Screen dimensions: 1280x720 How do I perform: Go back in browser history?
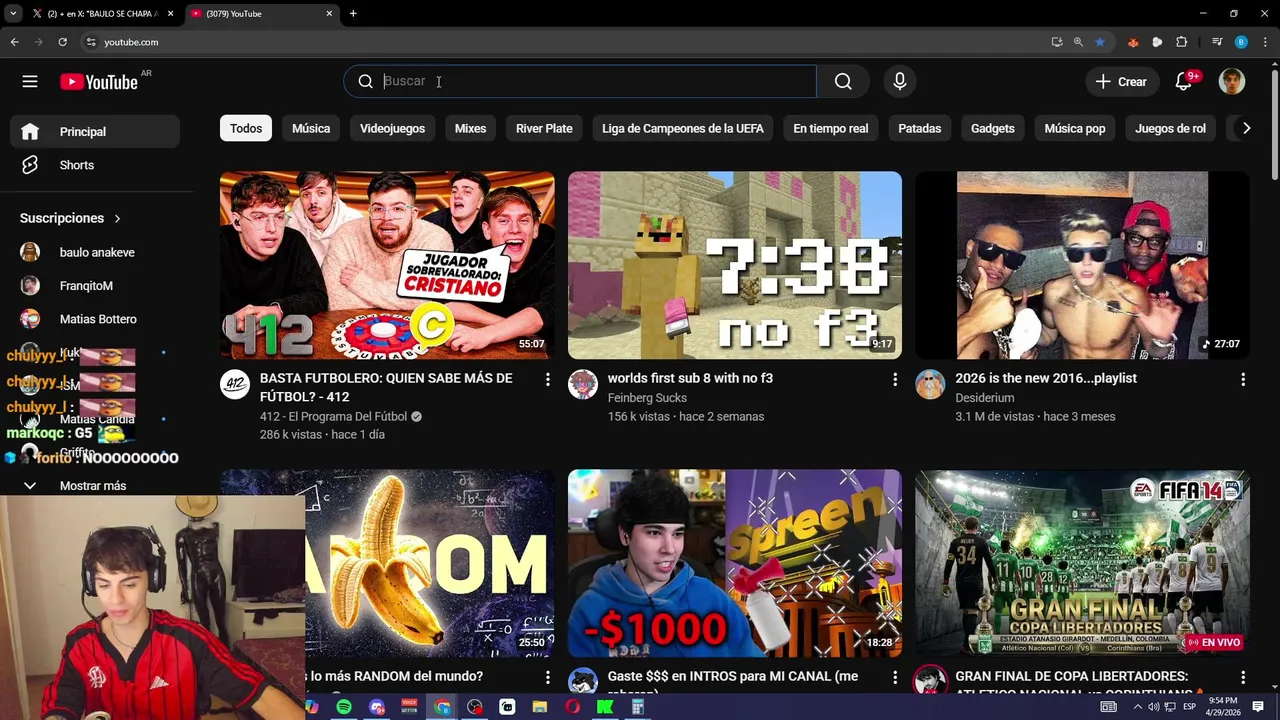pos(14,42)
